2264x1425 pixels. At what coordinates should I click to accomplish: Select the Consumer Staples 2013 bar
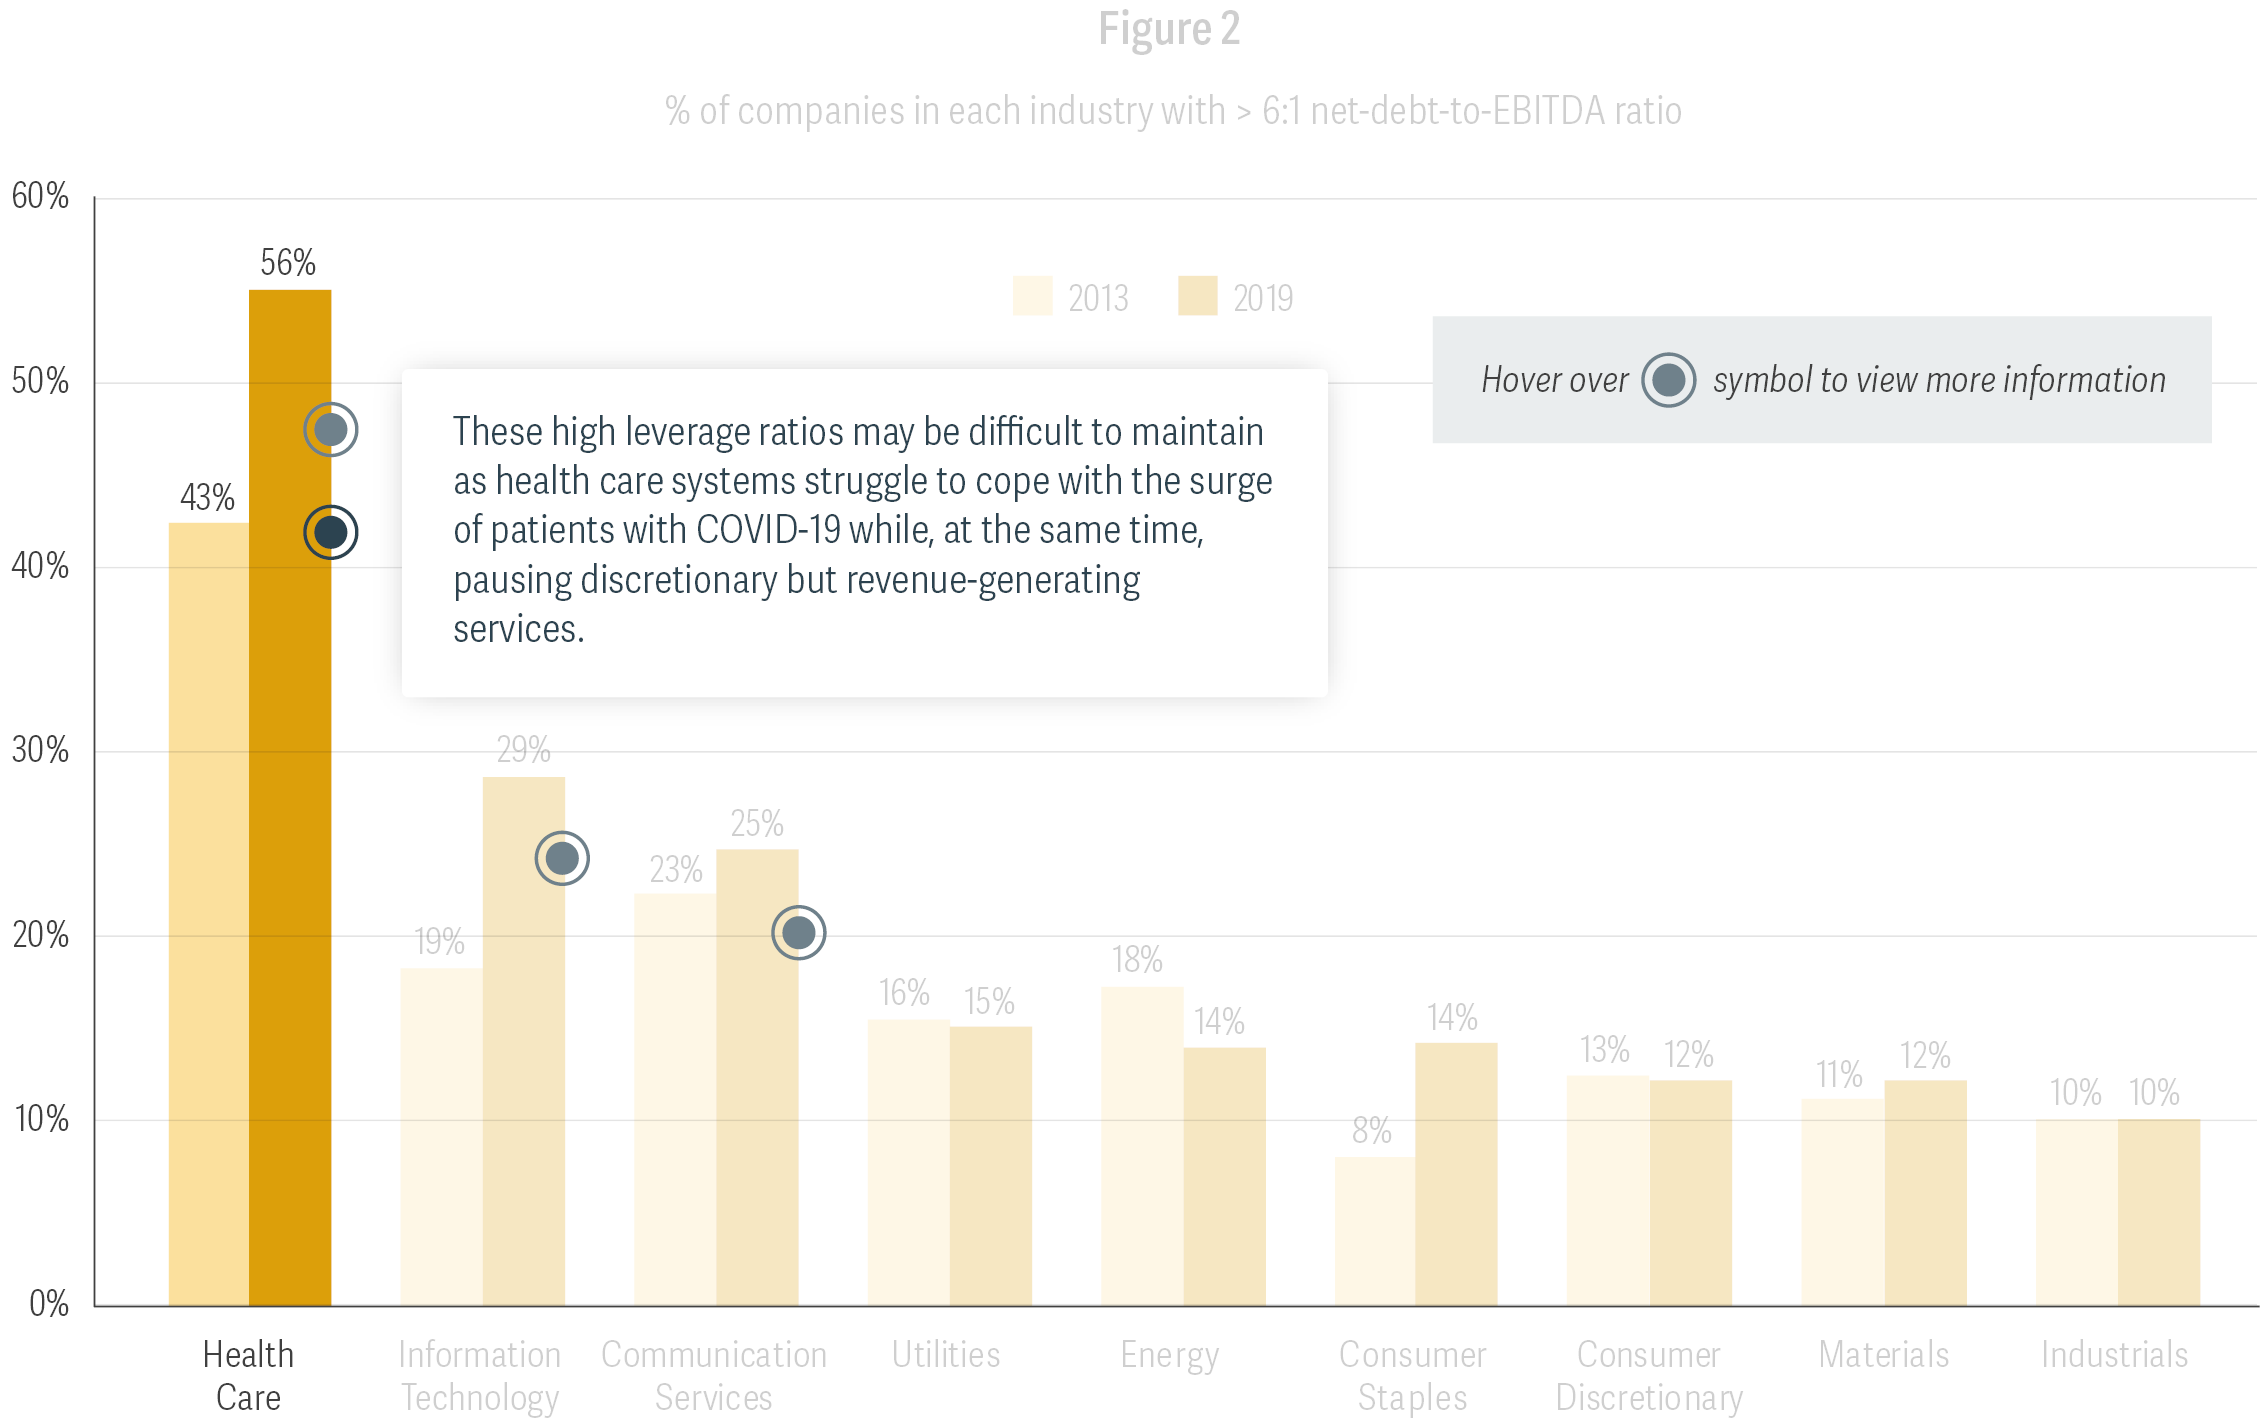pyautogui.click(x=1375, y=1230)
